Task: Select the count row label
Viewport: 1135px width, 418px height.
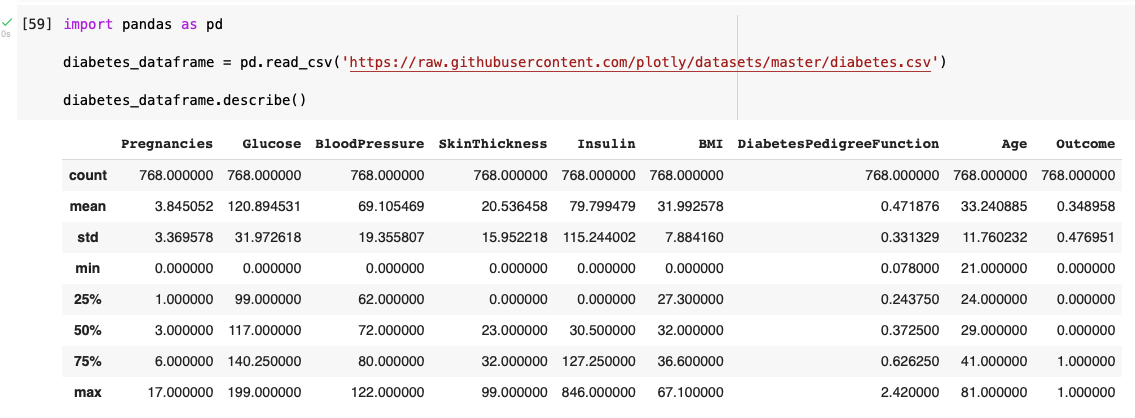Action: (x=88, y=175)
